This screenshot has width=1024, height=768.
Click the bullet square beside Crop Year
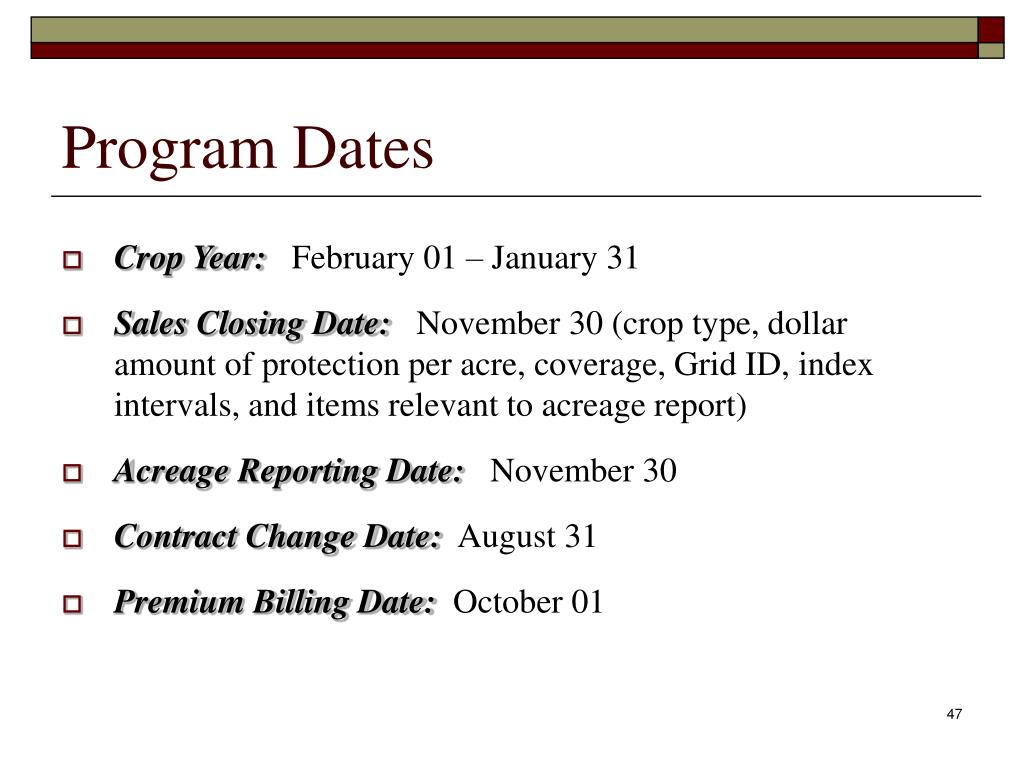tap(73, 262)
